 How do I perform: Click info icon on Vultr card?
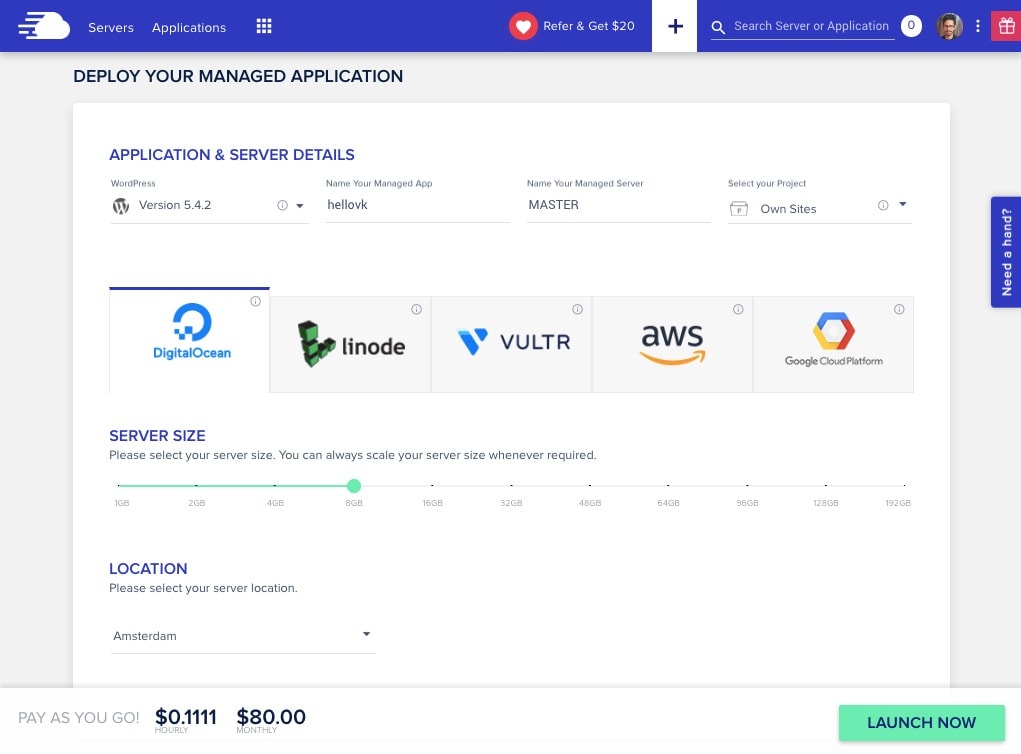578,309
